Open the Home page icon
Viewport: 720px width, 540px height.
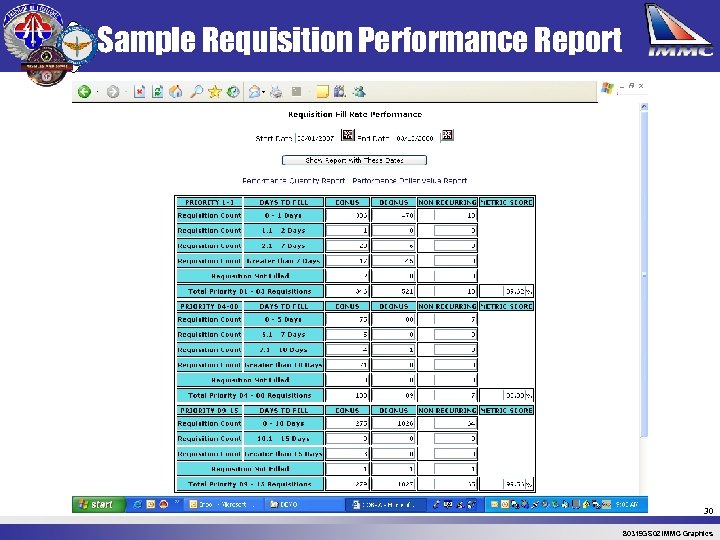pyautogui.click(x=176, y=92)
